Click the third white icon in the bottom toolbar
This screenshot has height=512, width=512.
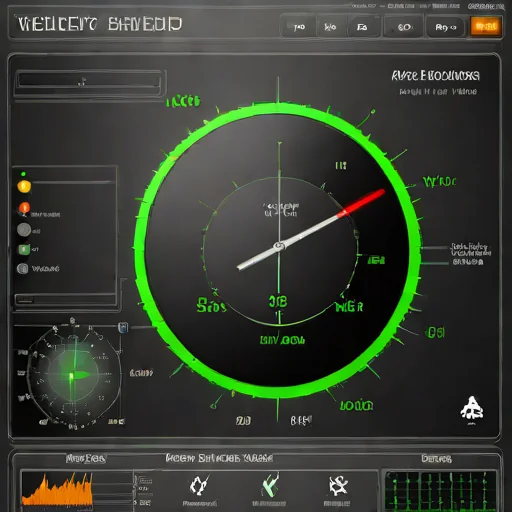coord(338,486)
